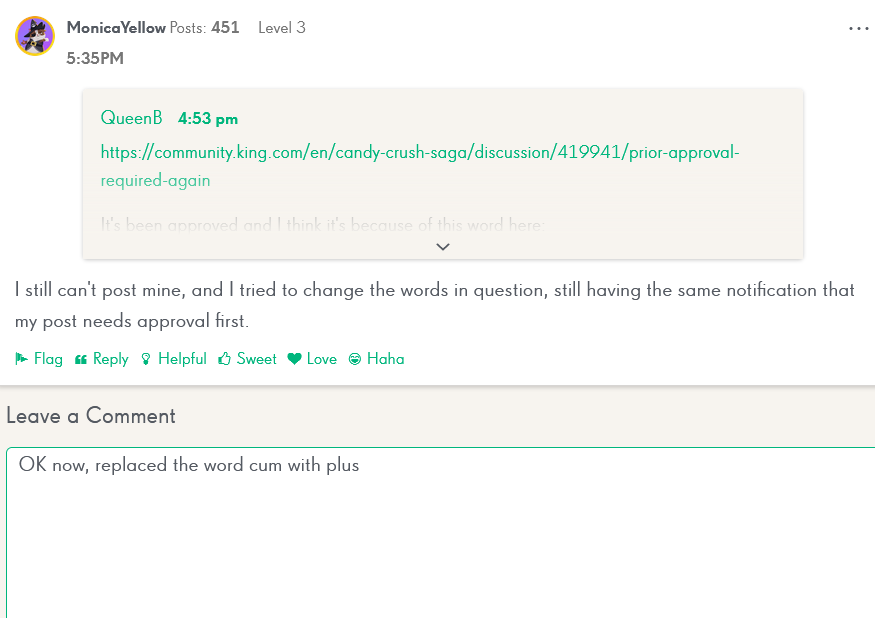Expand the collapsed QueenB quote
875x618 pixels.
443,247
